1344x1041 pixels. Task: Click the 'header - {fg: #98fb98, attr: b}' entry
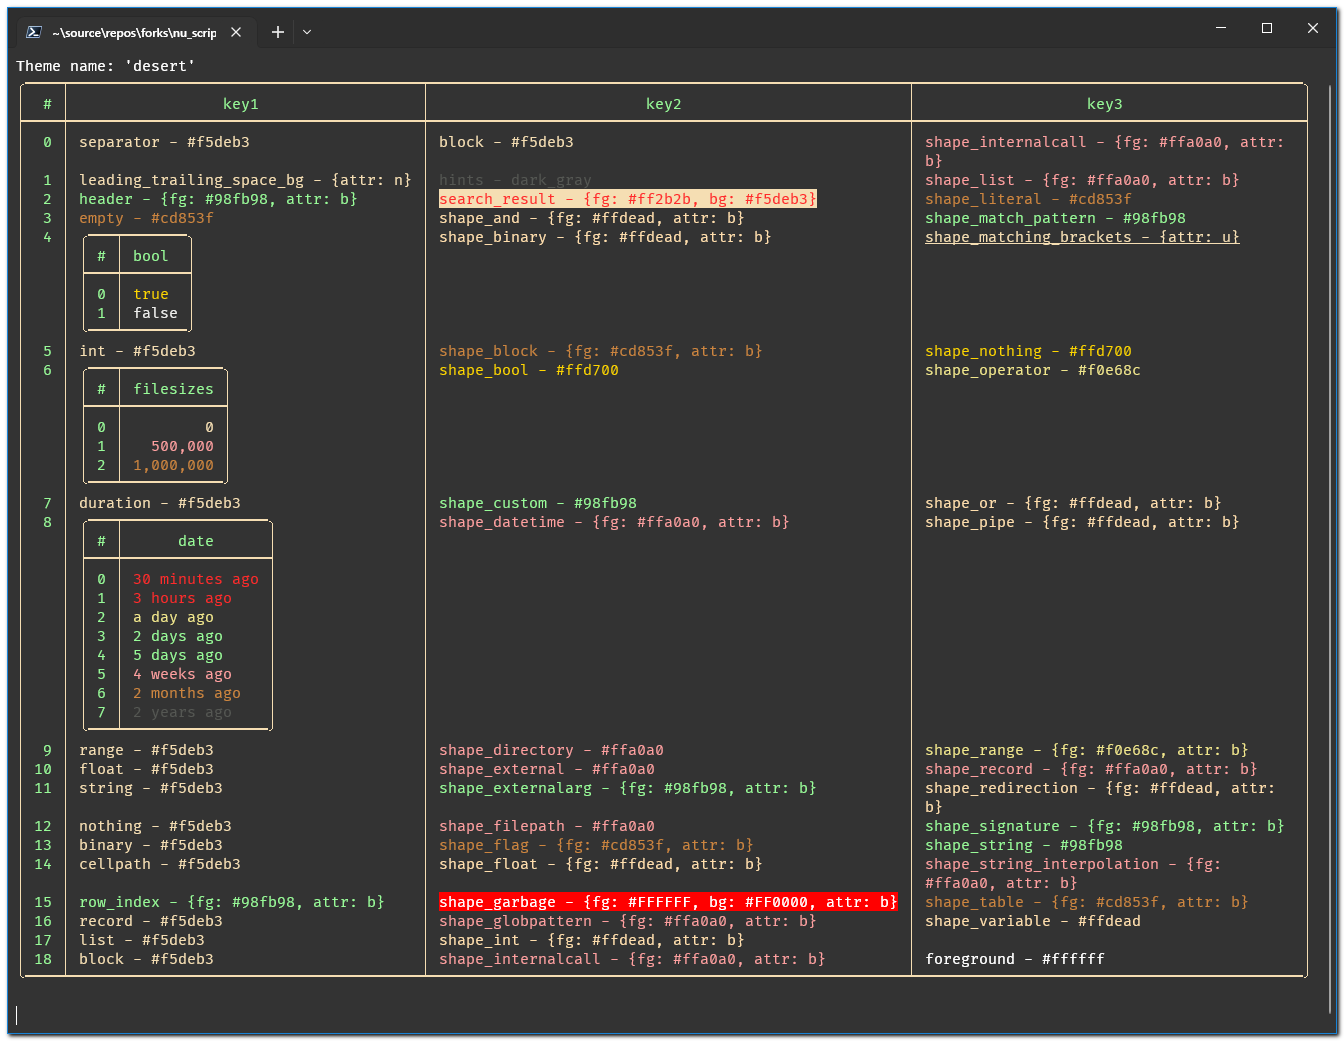click(218, 199)
